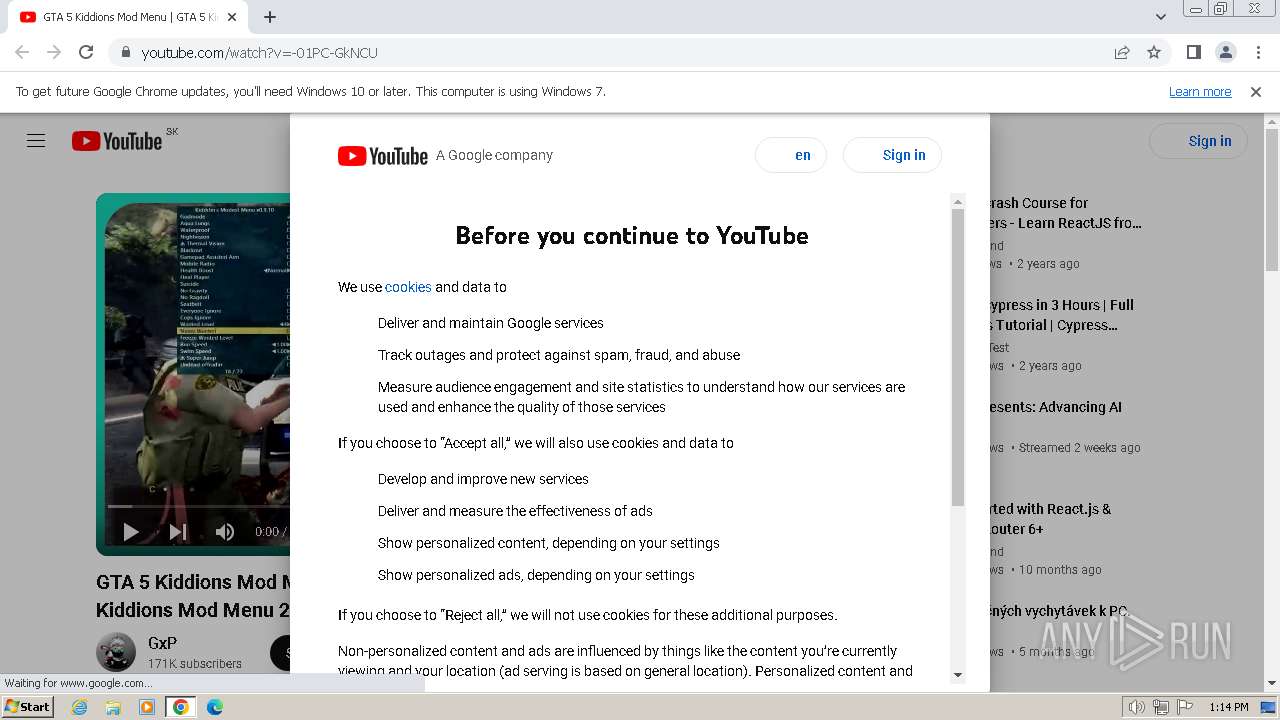This screenshot has height=720, width=1280.
Task: Click Sign in inside consent dialog
Action: click(x=892, y=155)
